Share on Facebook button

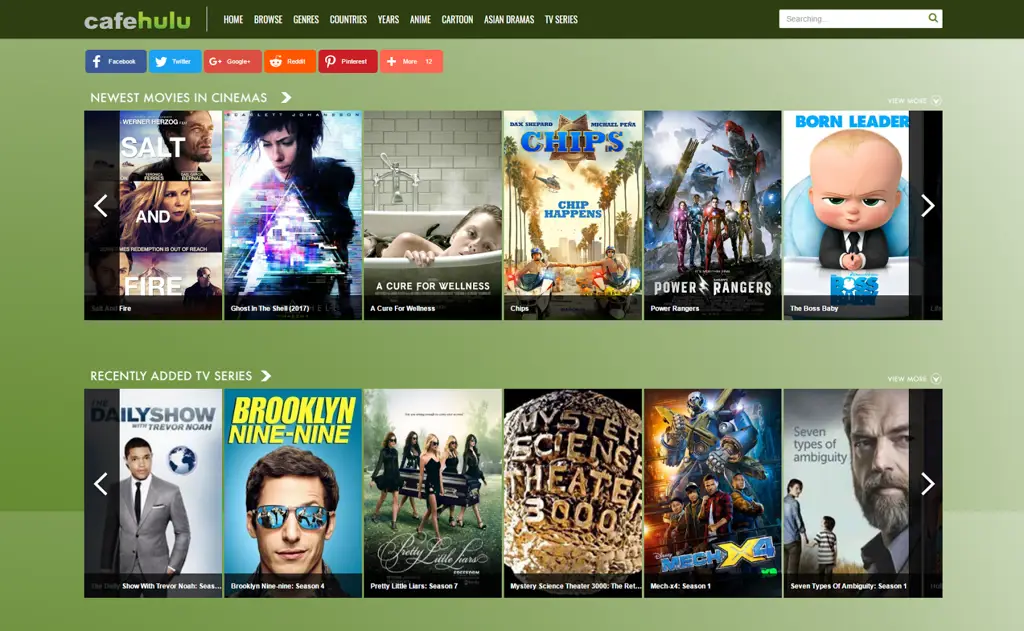tap(116, 61)
